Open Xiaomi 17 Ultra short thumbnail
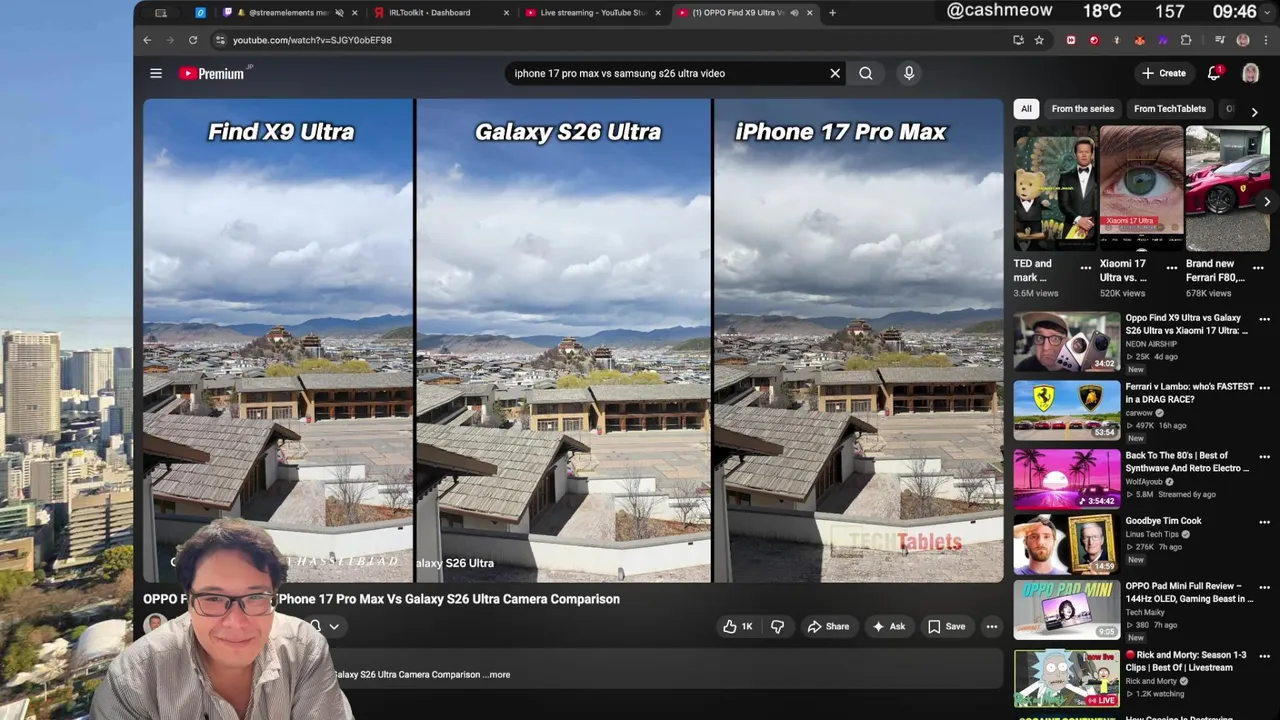The height and width of the screenshot is (720, 1280). pyautogui.click(x=1141, y=188)
